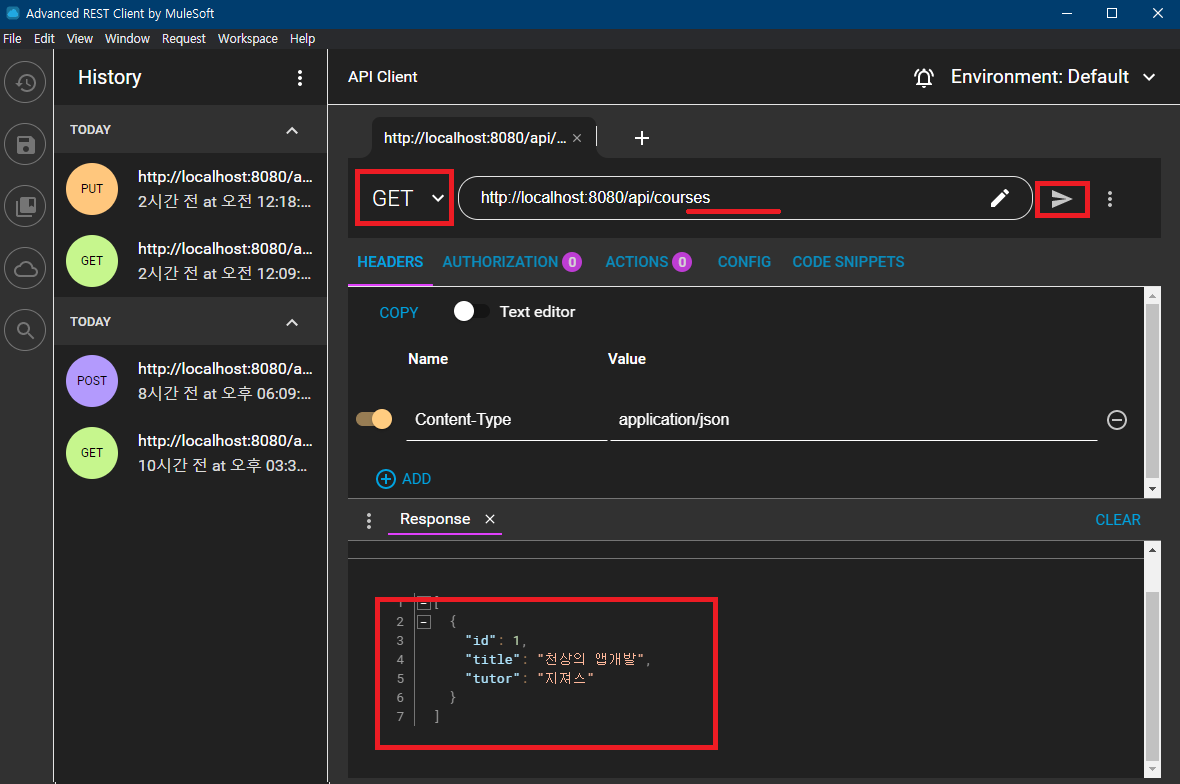
Task: Click the API Client heading
Action: tap(382, 77)
